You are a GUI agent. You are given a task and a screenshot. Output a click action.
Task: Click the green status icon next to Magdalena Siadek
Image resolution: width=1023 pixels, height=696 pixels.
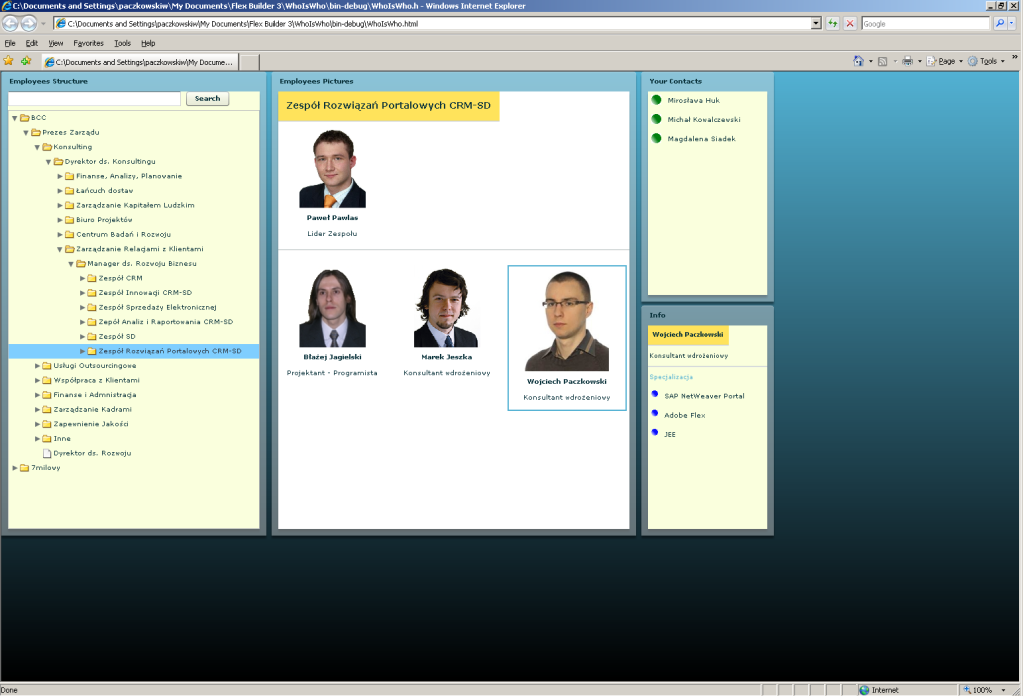[656, 138]
